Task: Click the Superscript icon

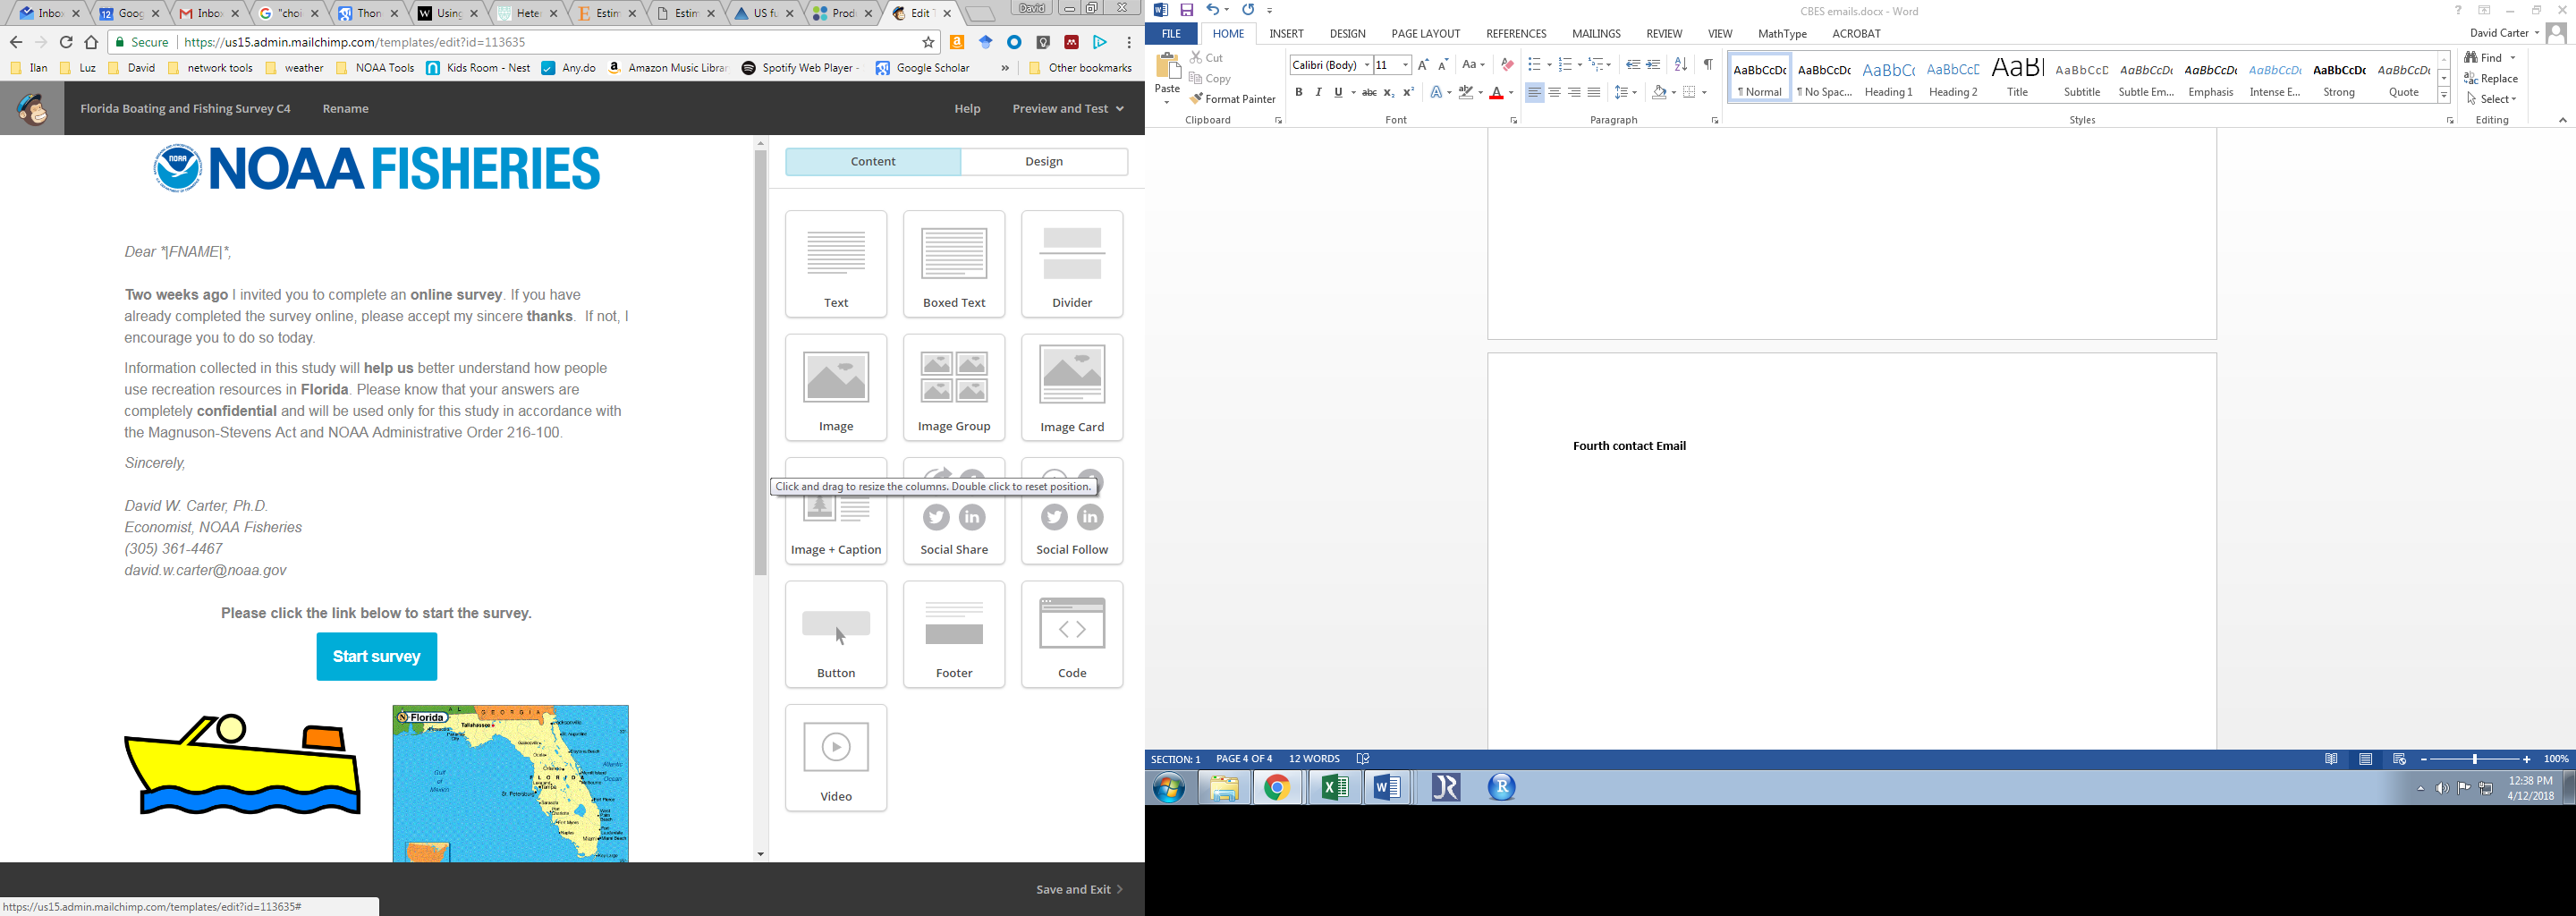Action: [1409, 93]
